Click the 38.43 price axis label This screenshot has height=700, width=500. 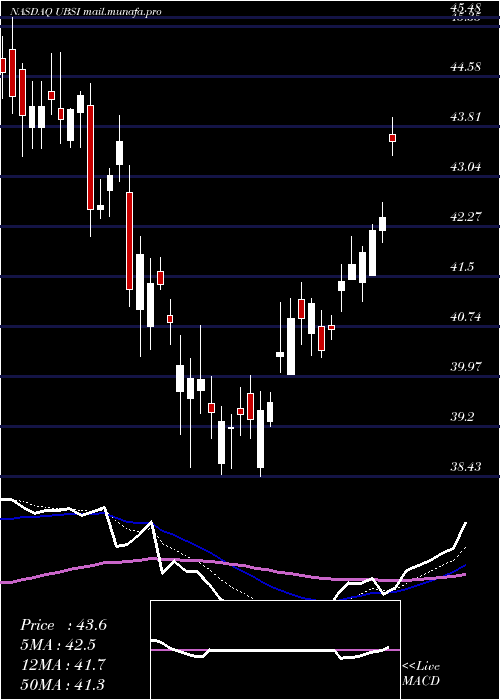[x=466, y=467]
